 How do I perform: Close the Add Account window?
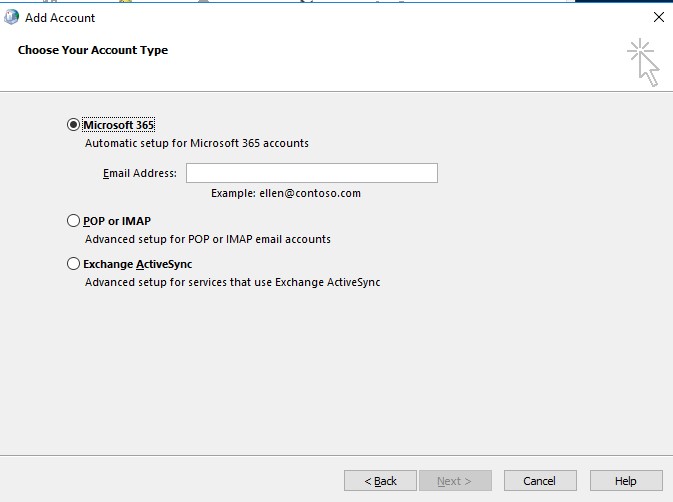coord(659,17)
